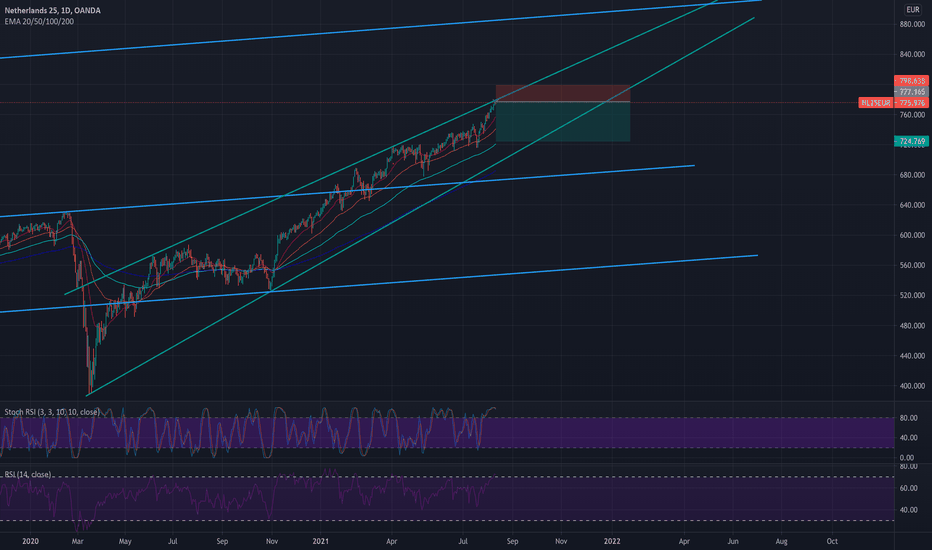Click the 40.00 level on RSI scale
Screen dimensions: 932x550
click(x=907, y=510)
